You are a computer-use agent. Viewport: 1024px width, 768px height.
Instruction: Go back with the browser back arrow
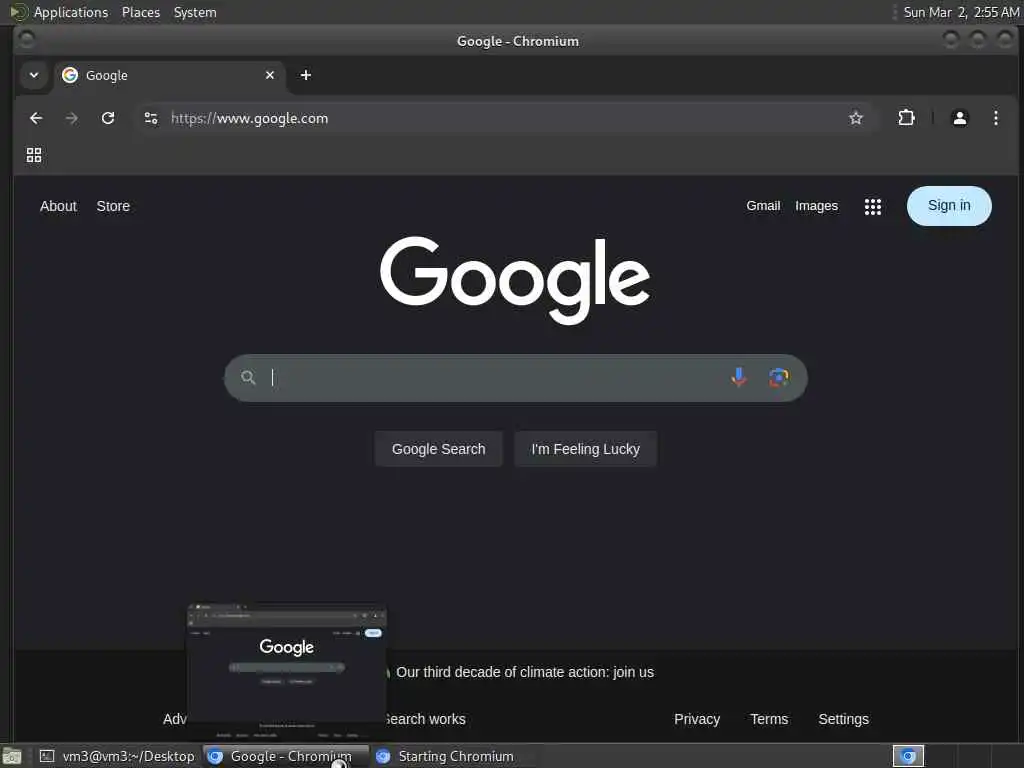pyautogui.click(x=36, y=118)
